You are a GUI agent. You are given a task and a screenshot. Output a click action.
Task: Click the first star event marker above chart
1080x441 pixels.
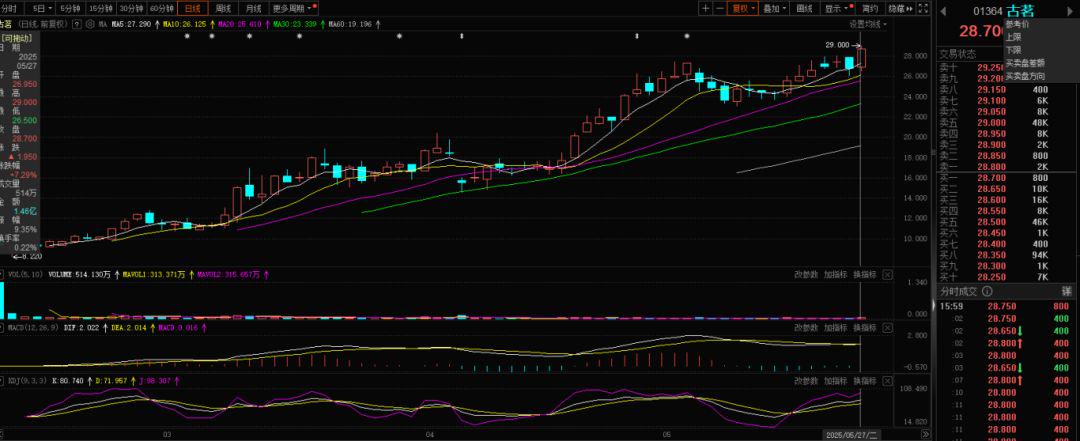(x=187, y=36)
